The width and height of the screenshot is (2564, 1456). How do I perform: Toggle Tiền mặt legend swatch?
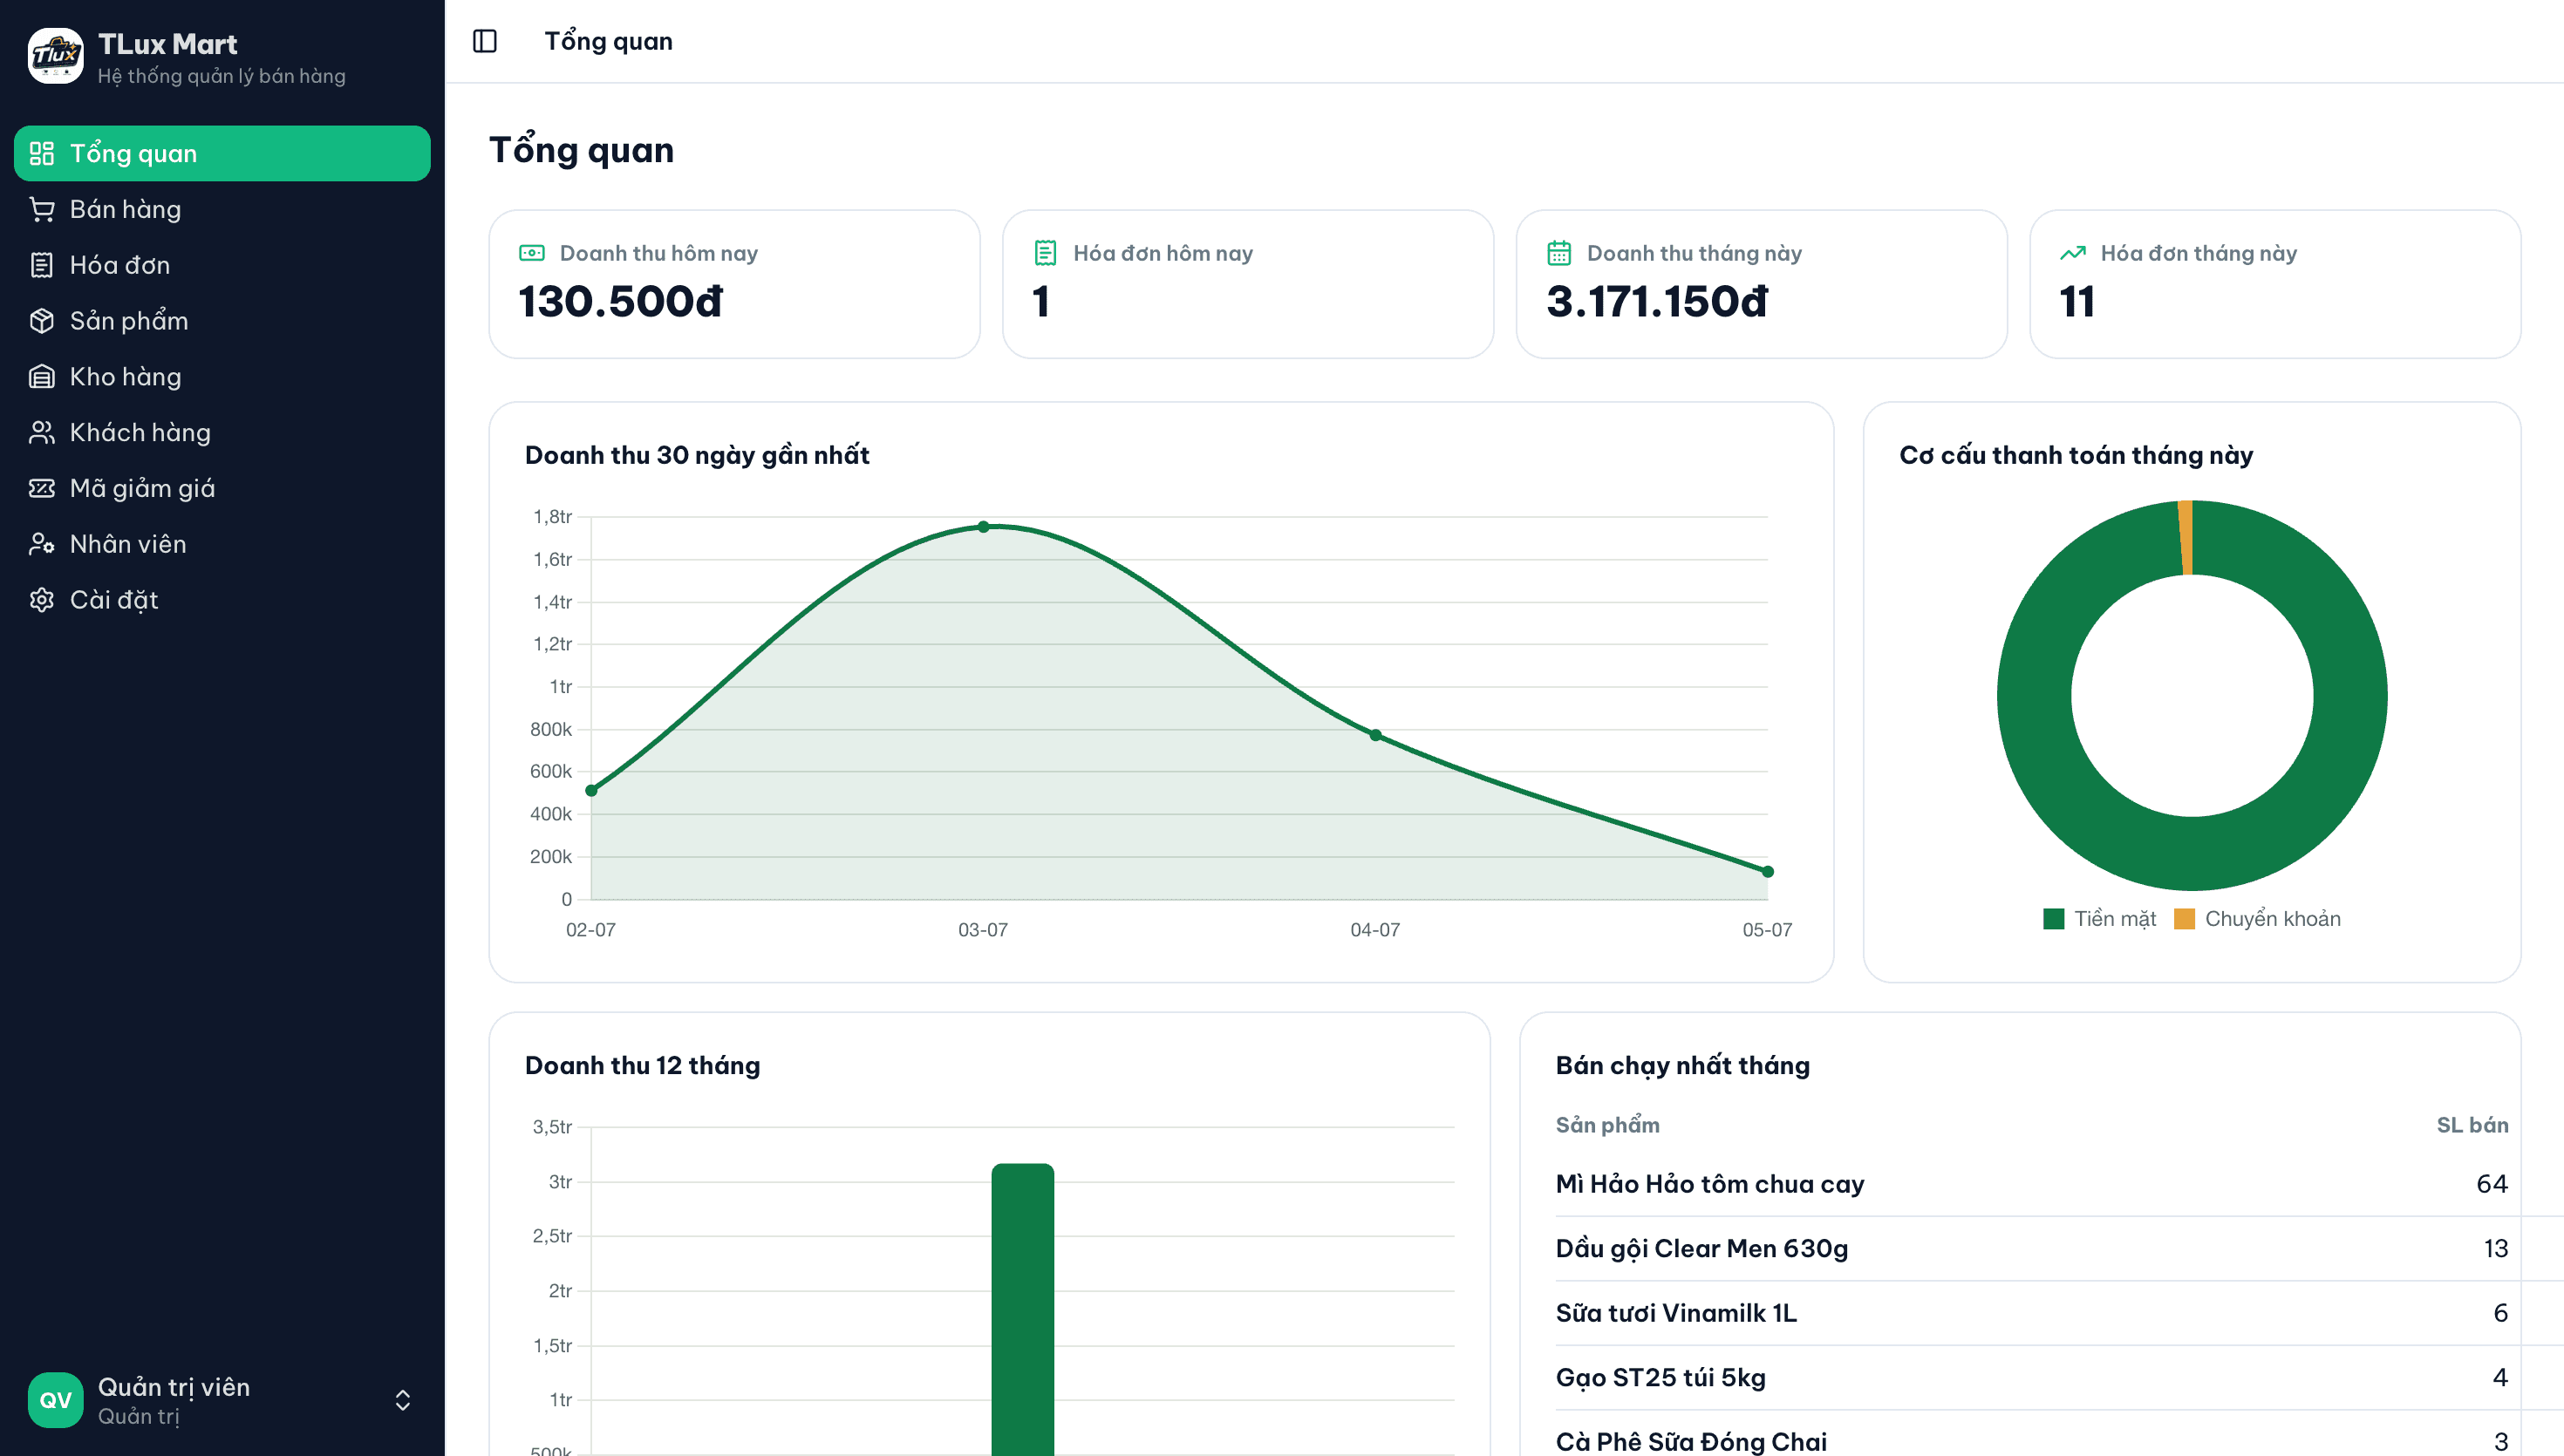point(2053,919)
